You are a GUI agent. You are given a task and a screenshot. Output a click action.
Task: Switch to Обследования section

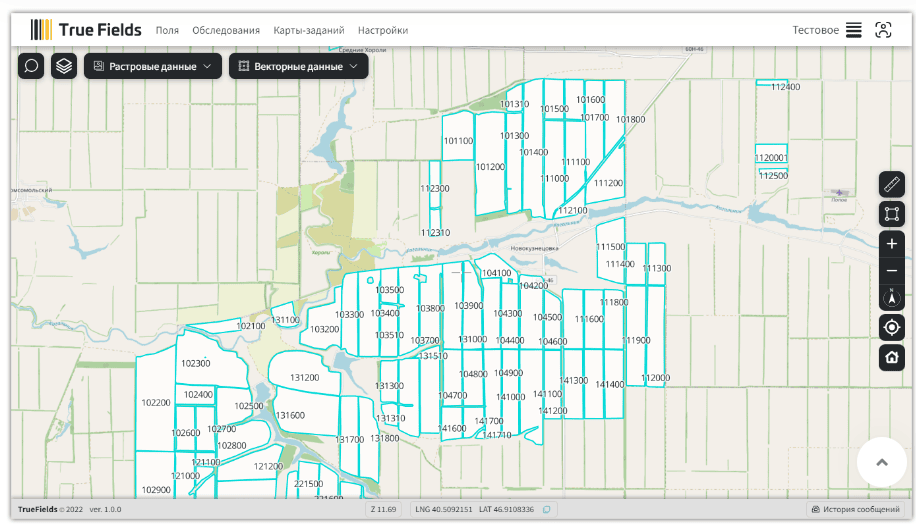(x=226, y=30)
